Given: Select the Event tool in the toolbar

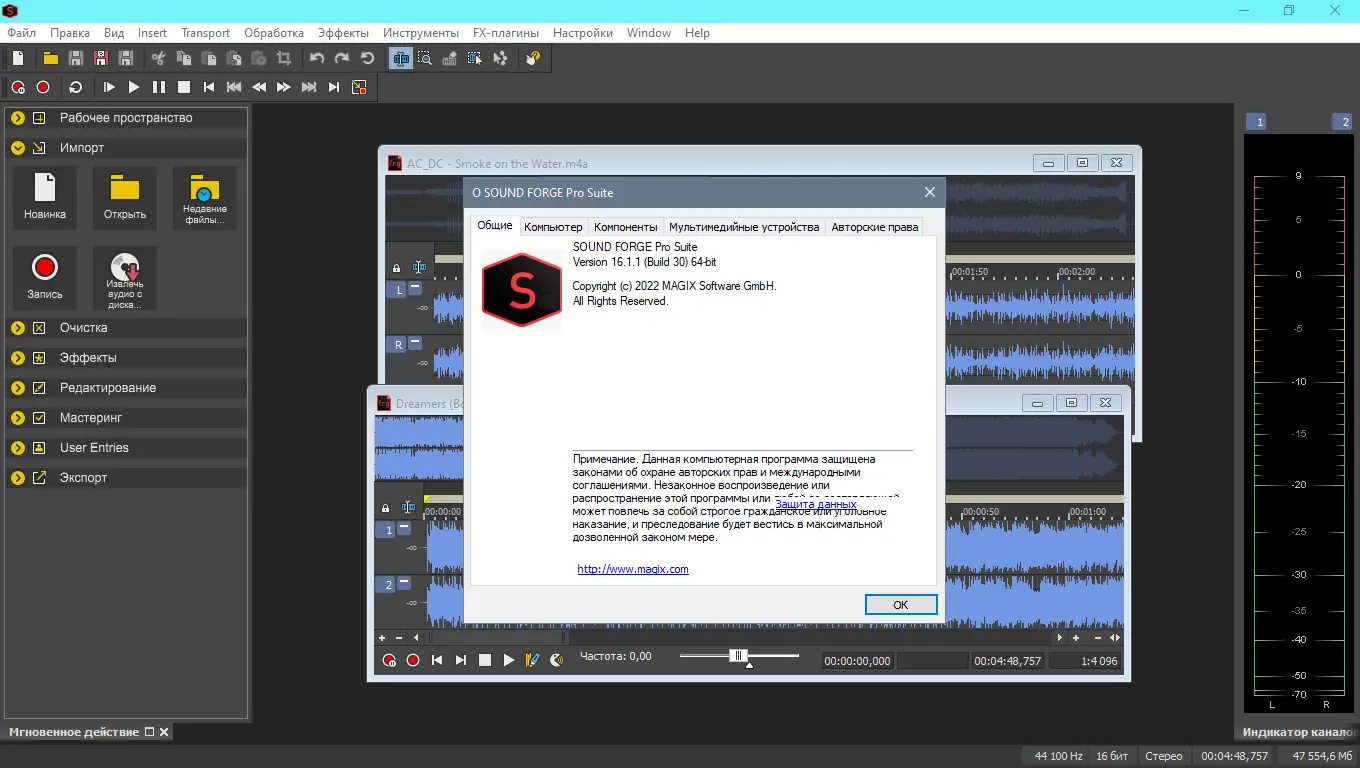Looking at the screenshot, I should (x=475, y=59).
